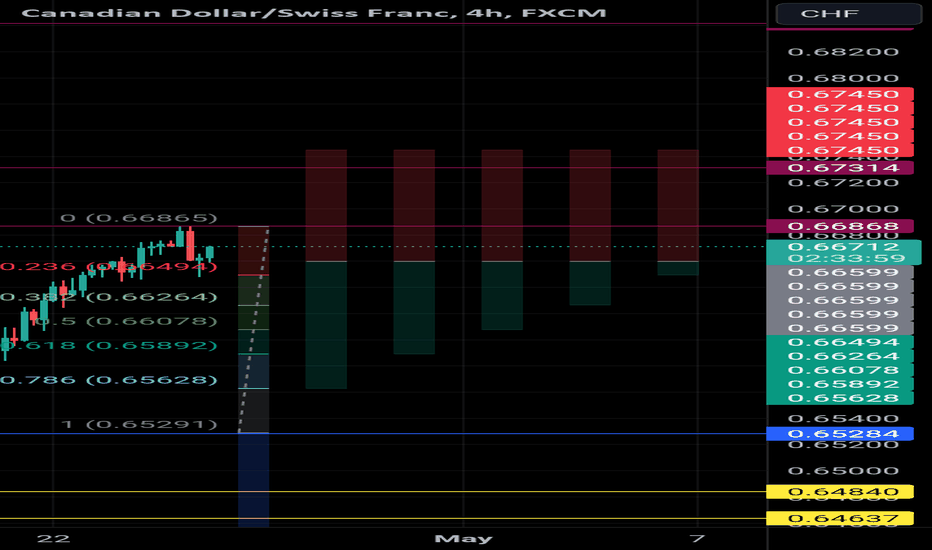Image resolution: width=932 pixels, height=550 pixels.
Task: Select the dashed Fib retracement trend line
Action: click(x=253, y=330)
